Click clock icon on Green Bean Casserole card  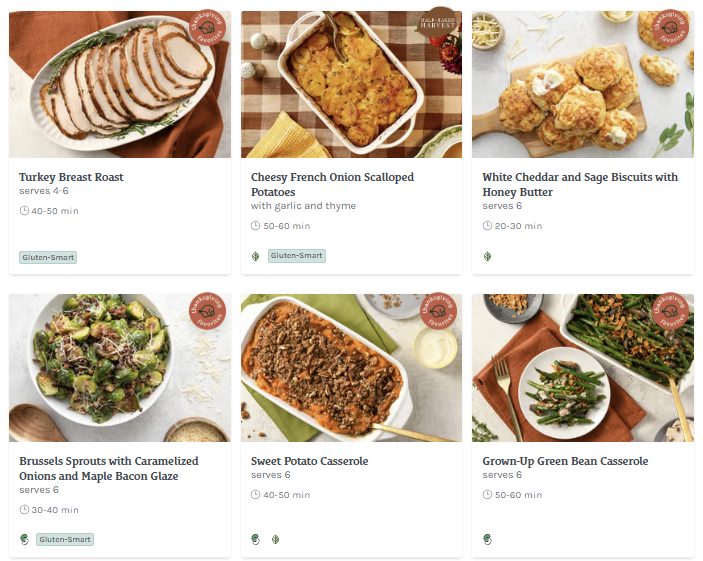488,495
